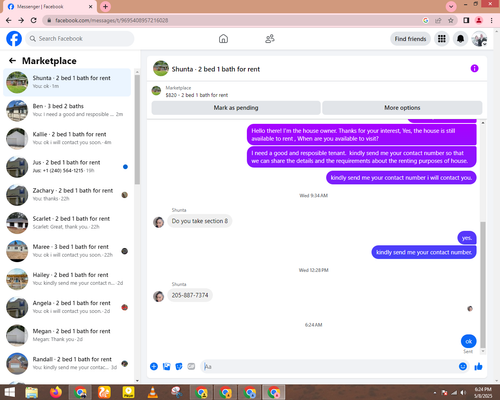Open account profile menu
Image resolution: width=500 pixels, height=400 pixels.
coord(479,39)
